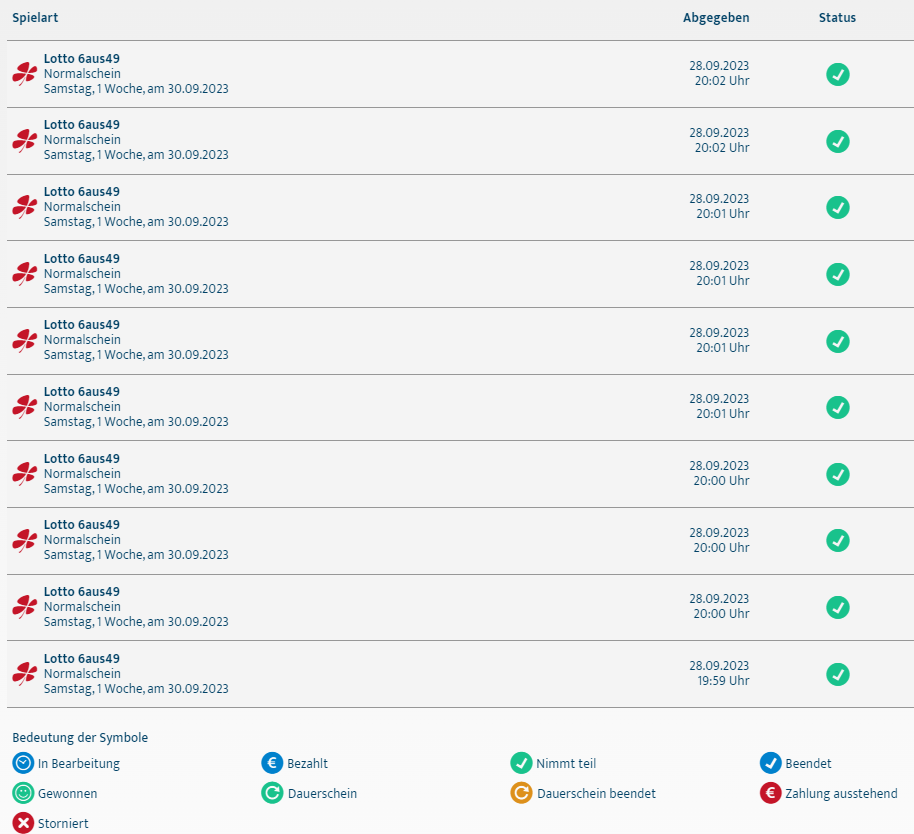Open the topmost Lotto 6aus49 ticket in the list
914x834 pixels.
point(460,74)
